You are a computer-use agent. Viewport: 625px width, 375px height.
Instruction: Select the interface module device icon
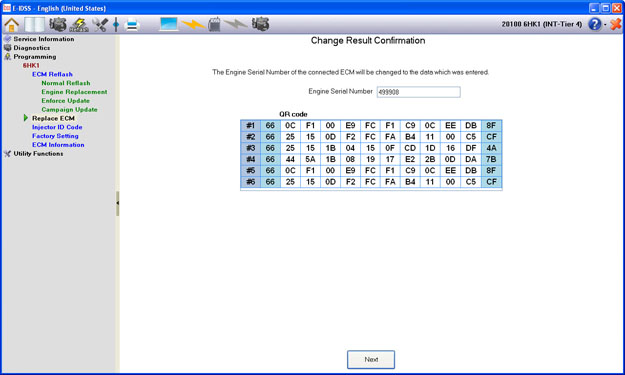click(214, 24)
